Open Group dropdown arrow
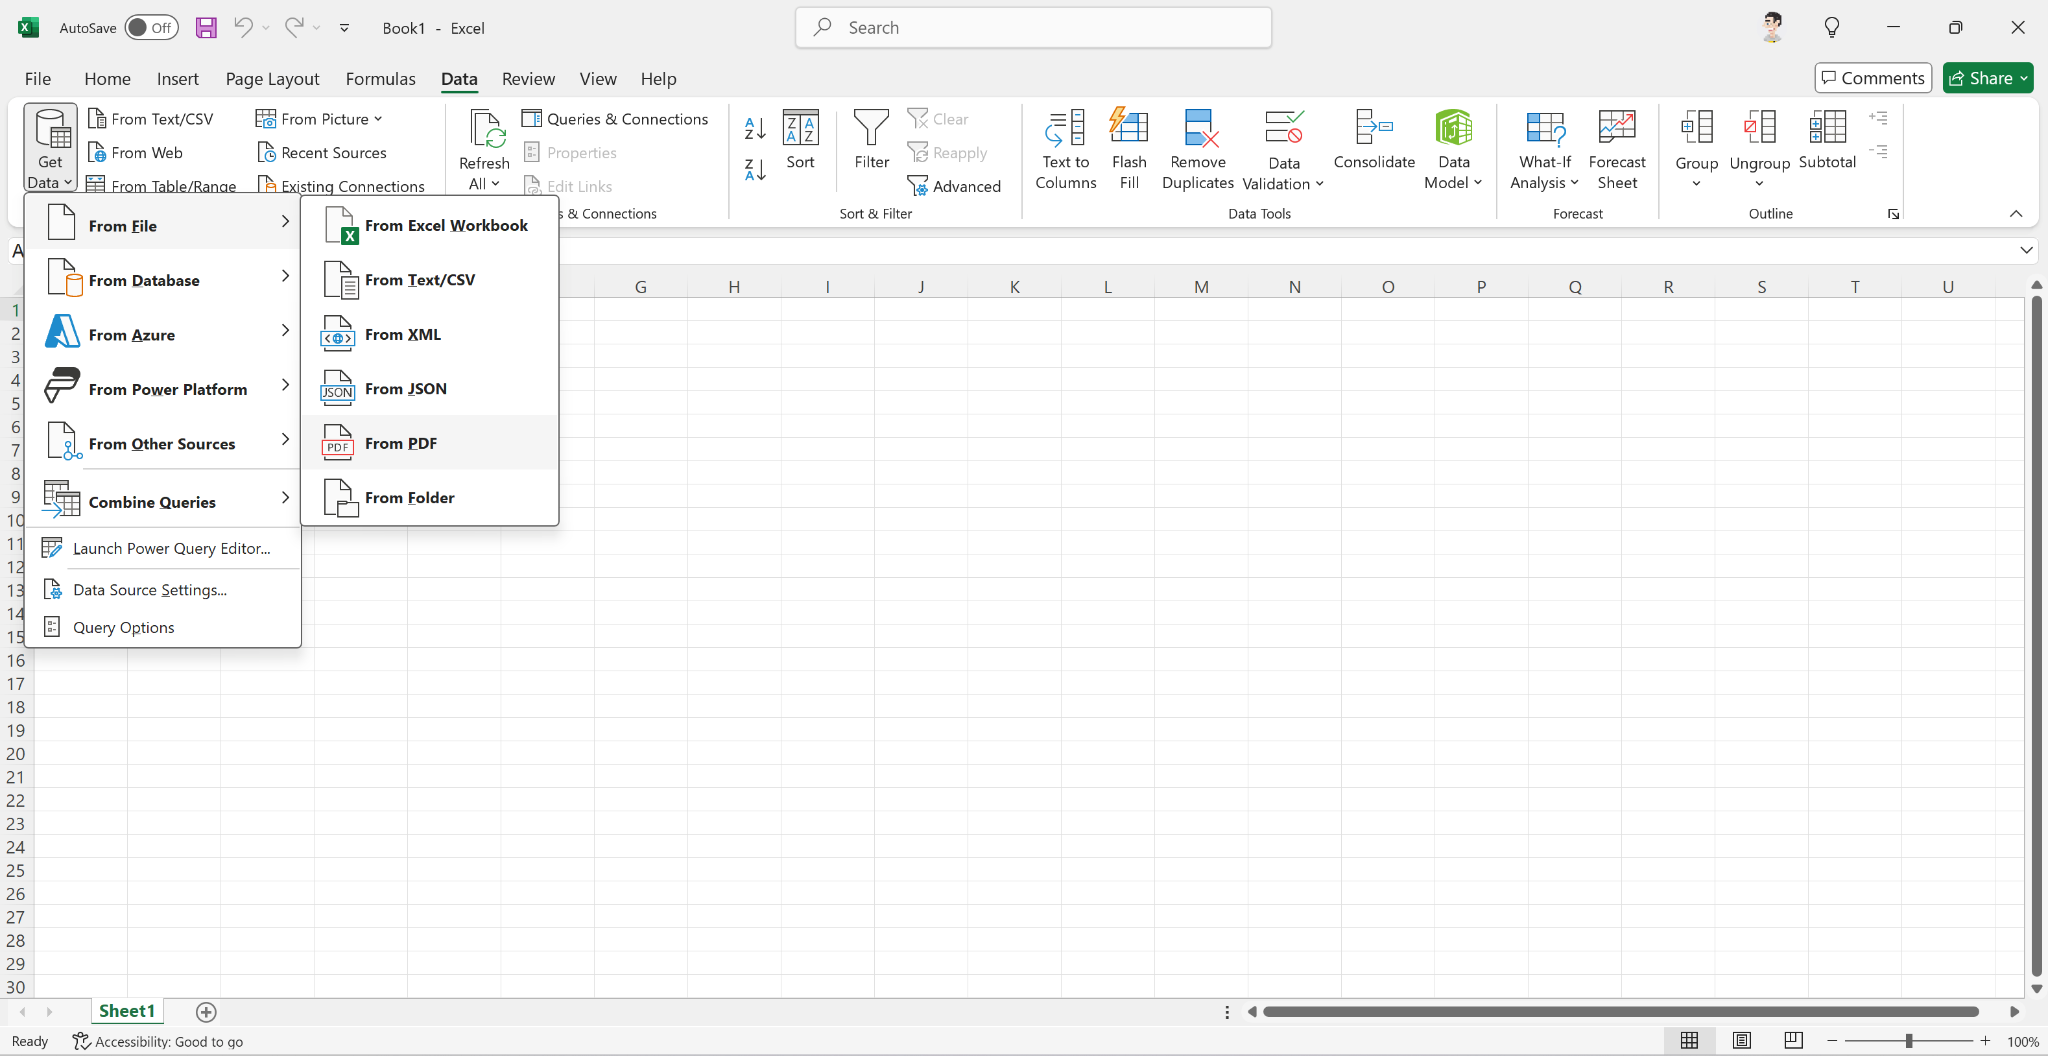Image resolution: width=2048 pixels, height=1056 pixels. pos(1696,184)
